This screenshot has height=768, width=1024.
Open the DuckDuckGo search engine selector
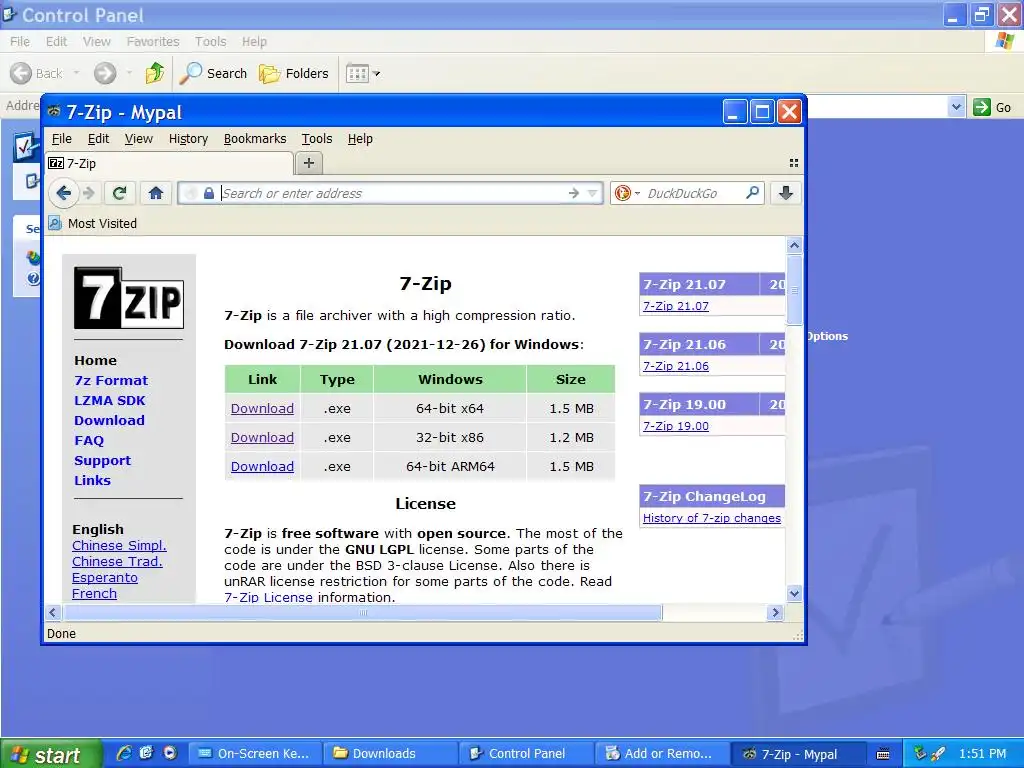pyautogui.click(x=627, y=193)
